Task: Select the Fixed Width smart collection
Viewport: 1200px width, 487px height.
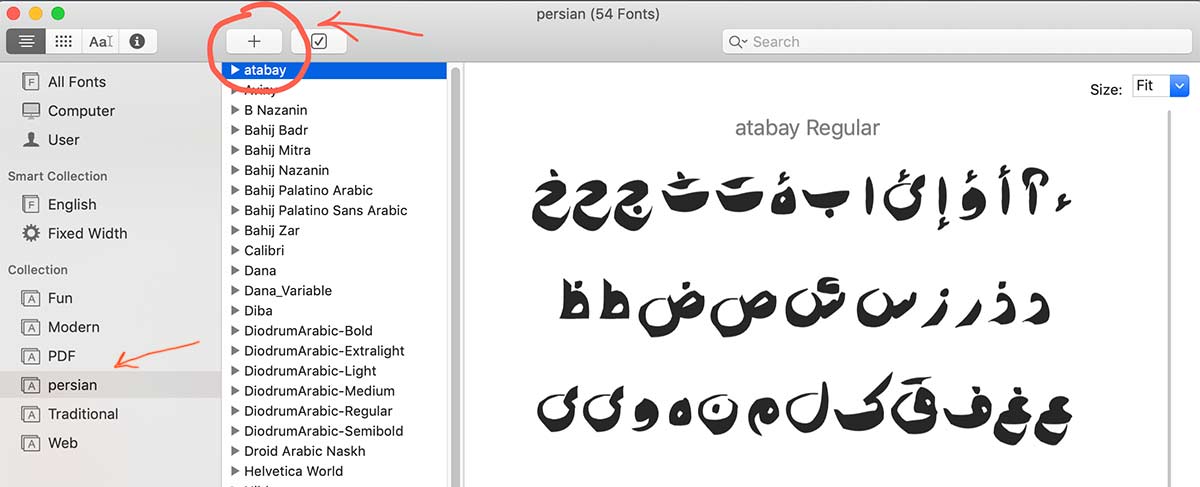Action: [86, 233]
